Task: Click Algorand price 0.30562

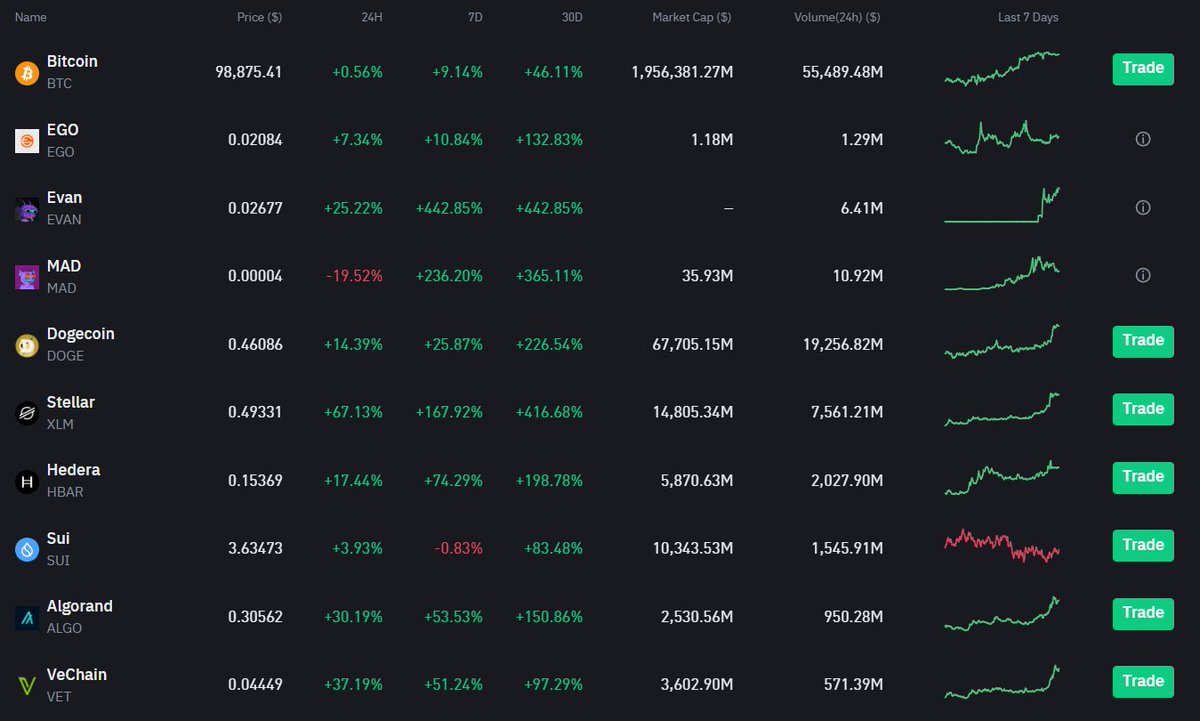Action: (255, 616)
